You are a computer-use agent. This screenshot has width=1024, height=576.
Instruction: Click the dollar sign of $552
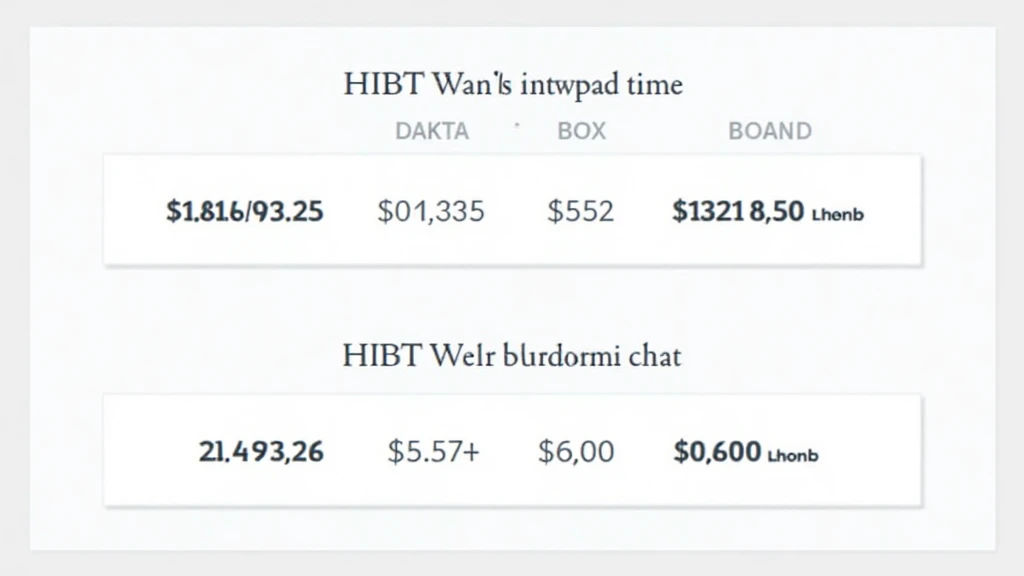554,211
